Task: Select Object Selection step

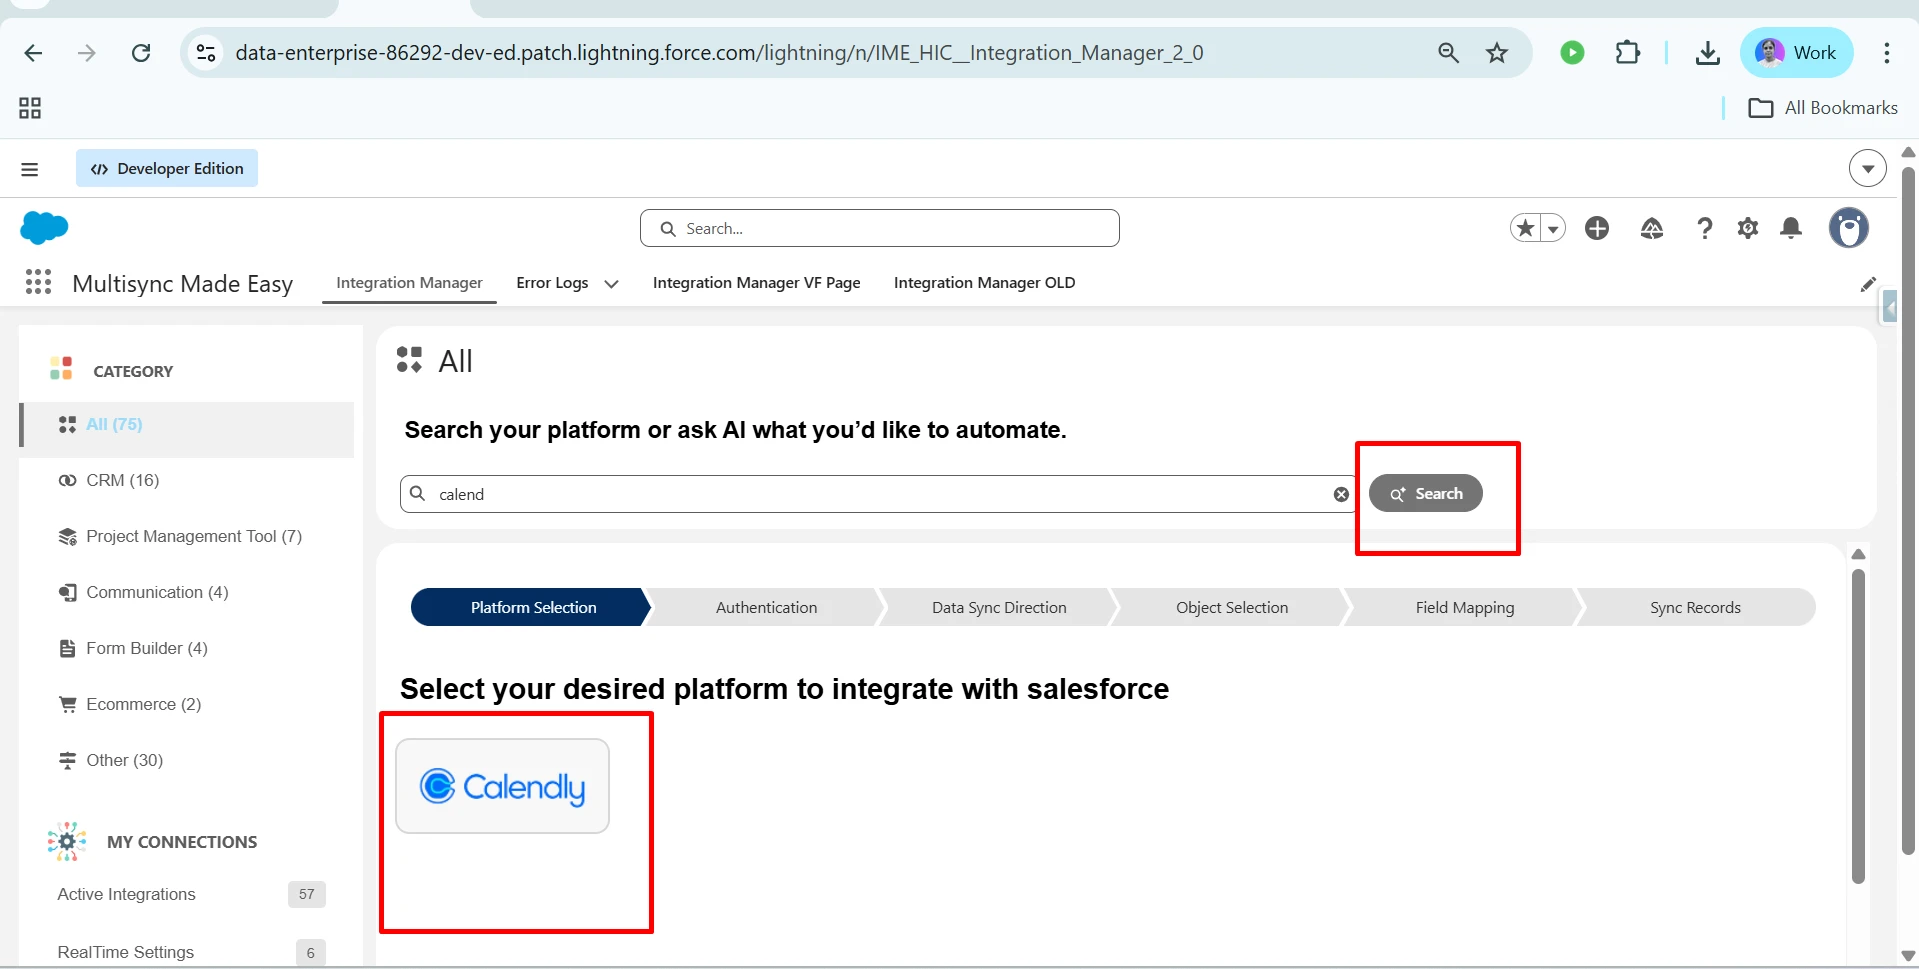Action: (x=1232, y=607)
